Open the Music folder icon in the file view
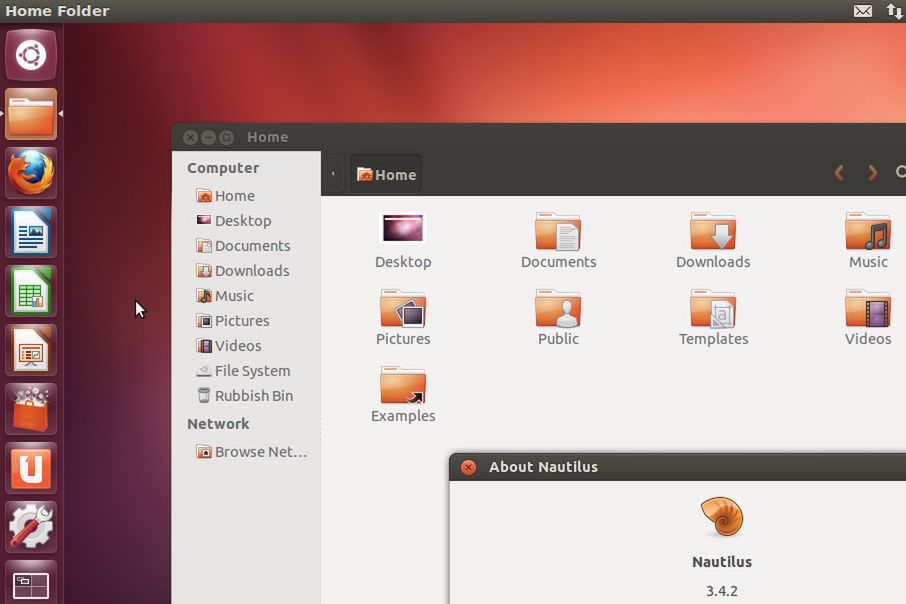Image resolution: width=906 pixels, height=604 pixels. (868, 231)
